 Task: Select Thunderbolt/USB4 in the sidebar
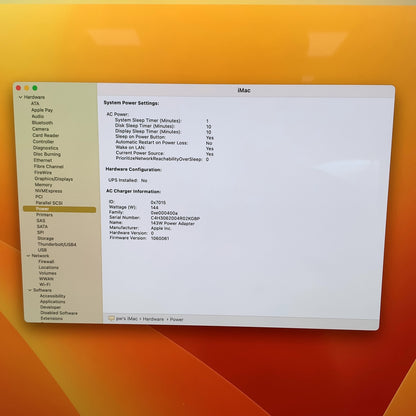click(57, 244)
